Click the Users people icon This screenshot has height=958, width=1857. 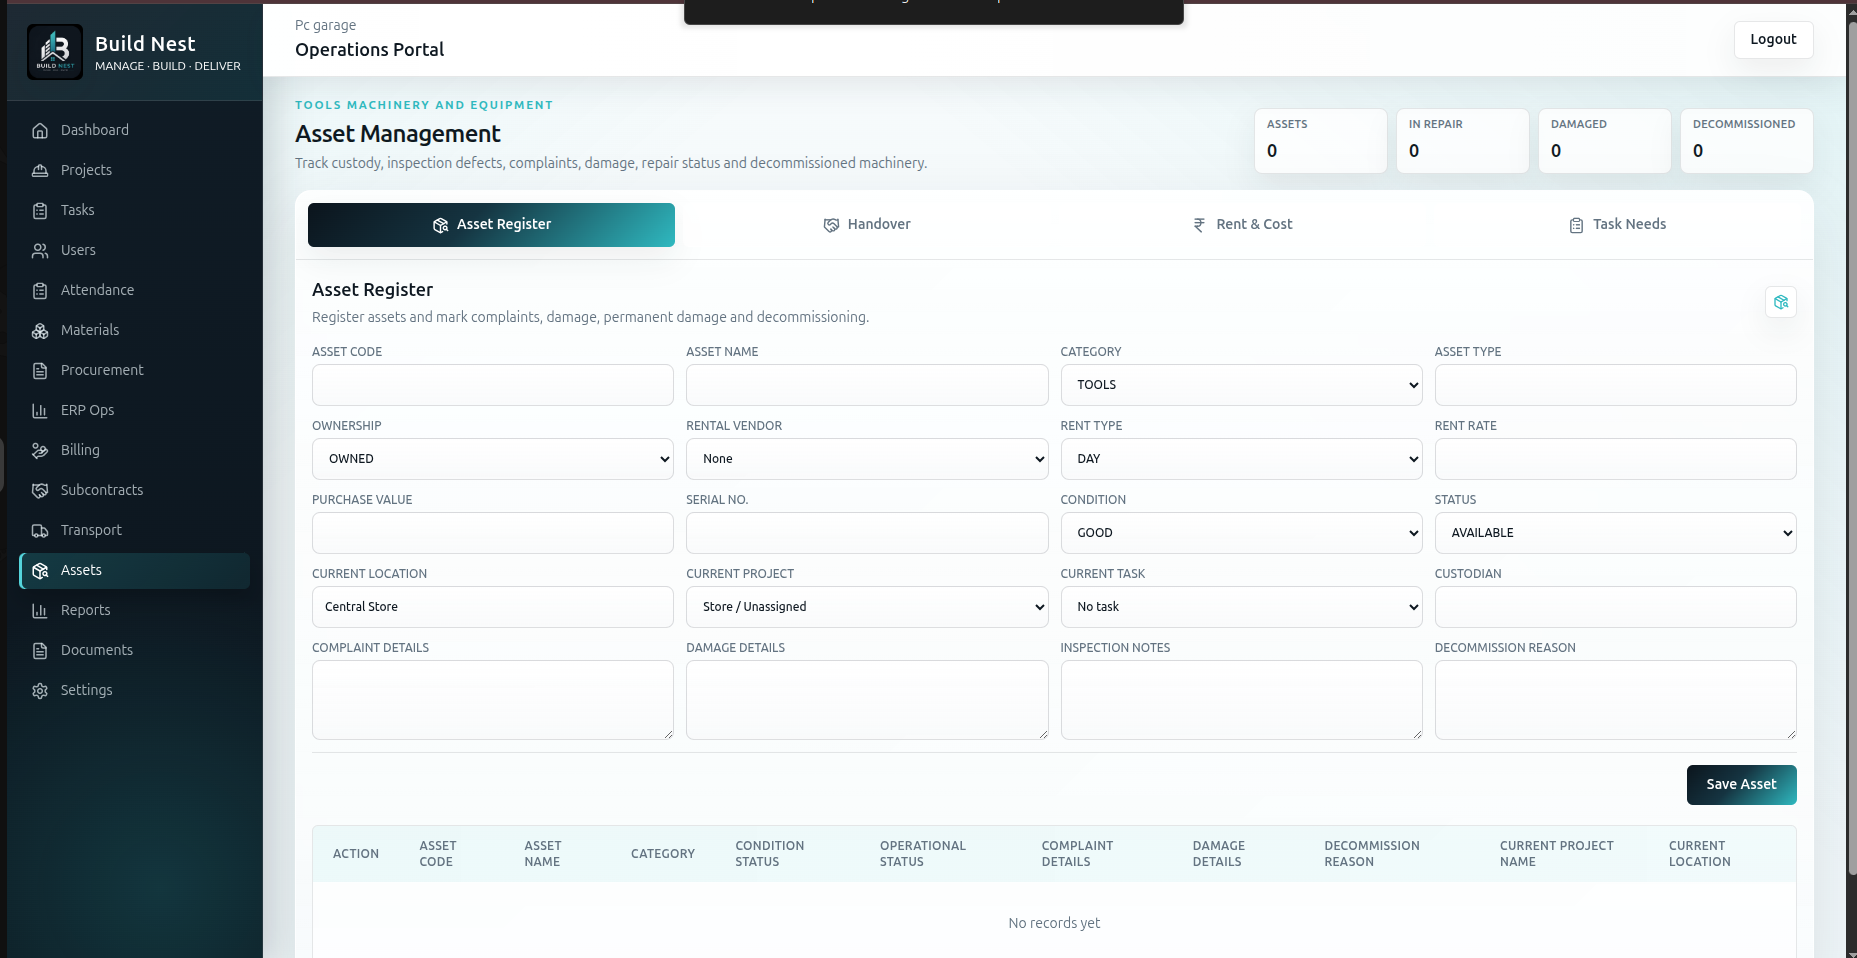[40, 250]
